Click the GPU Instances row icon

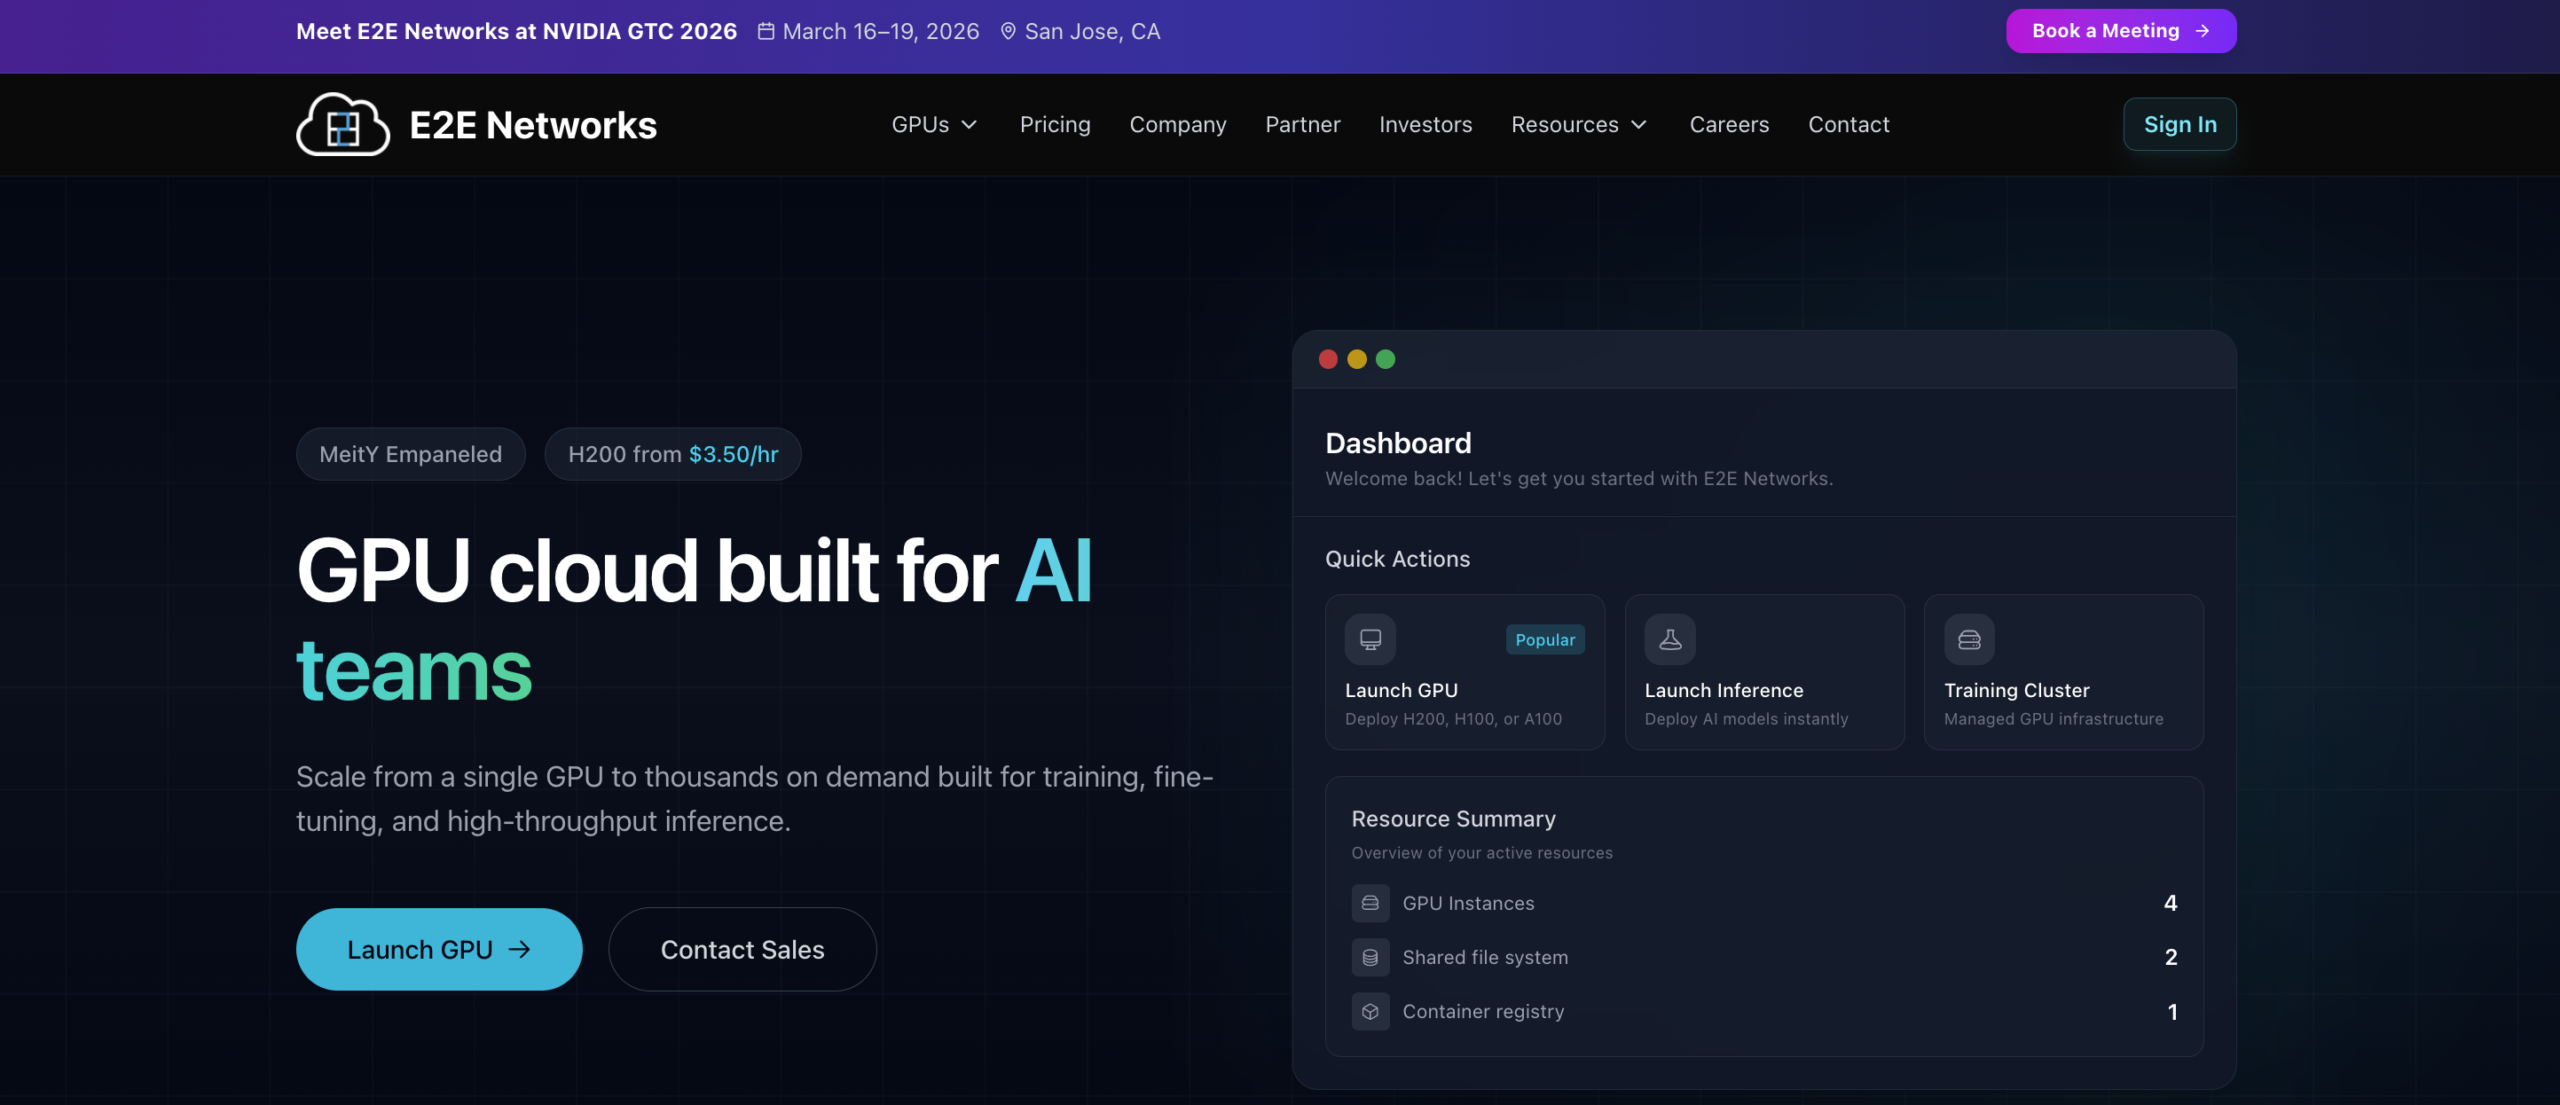point(1370,903)
